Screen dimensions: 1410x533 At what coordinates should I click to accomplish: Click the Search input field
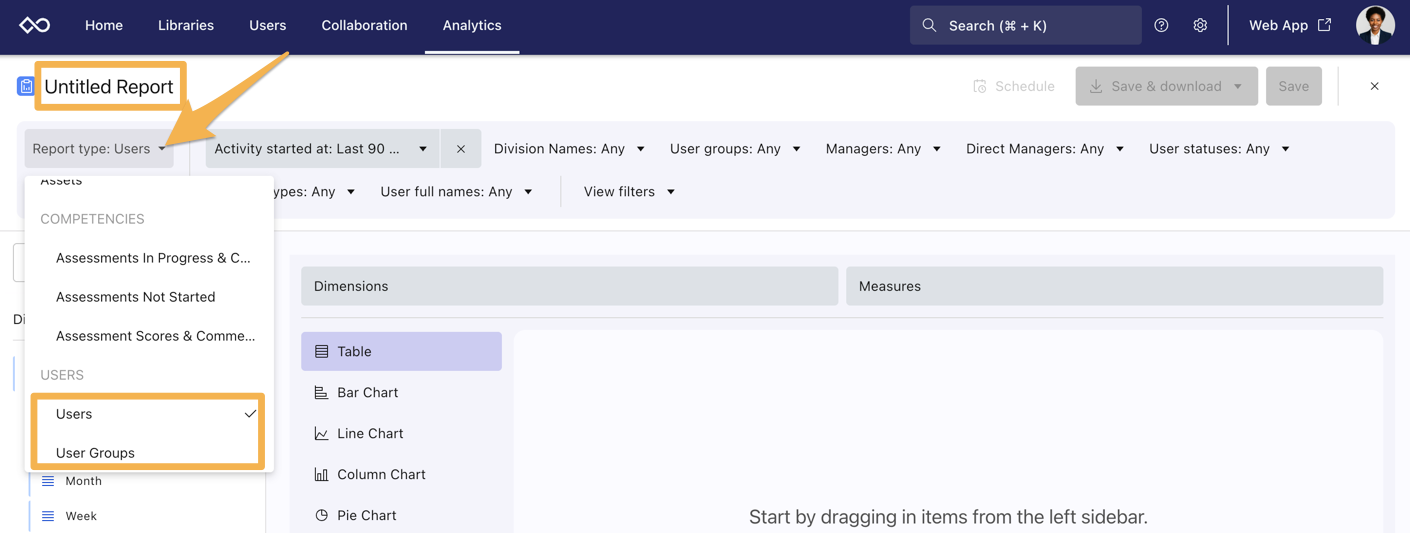point(1025,25)
